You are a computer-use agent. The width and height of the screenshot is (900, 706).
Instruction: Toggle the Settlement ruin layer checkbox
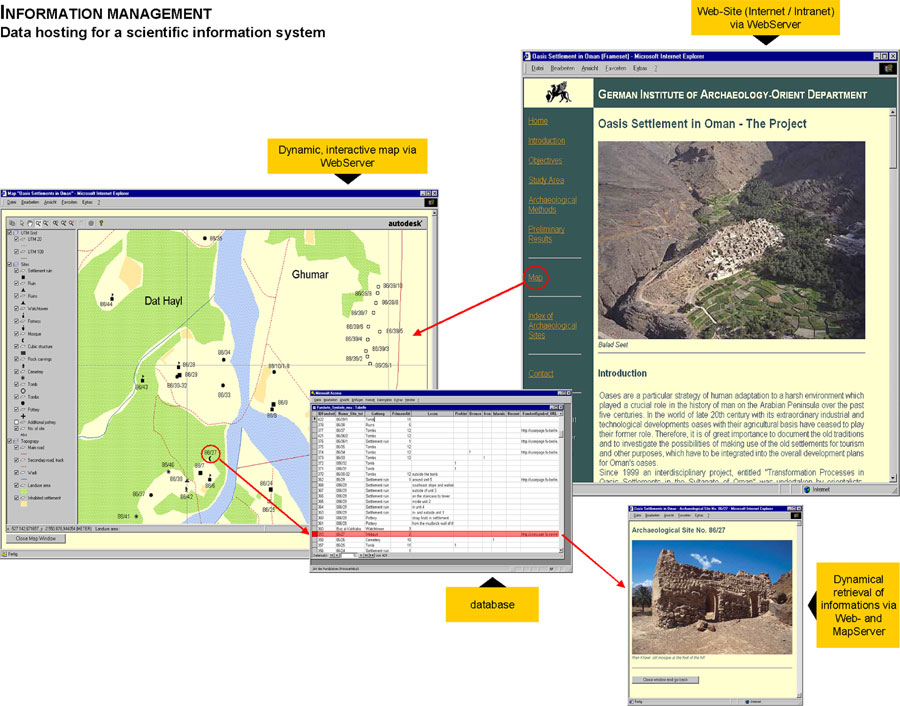16,271
